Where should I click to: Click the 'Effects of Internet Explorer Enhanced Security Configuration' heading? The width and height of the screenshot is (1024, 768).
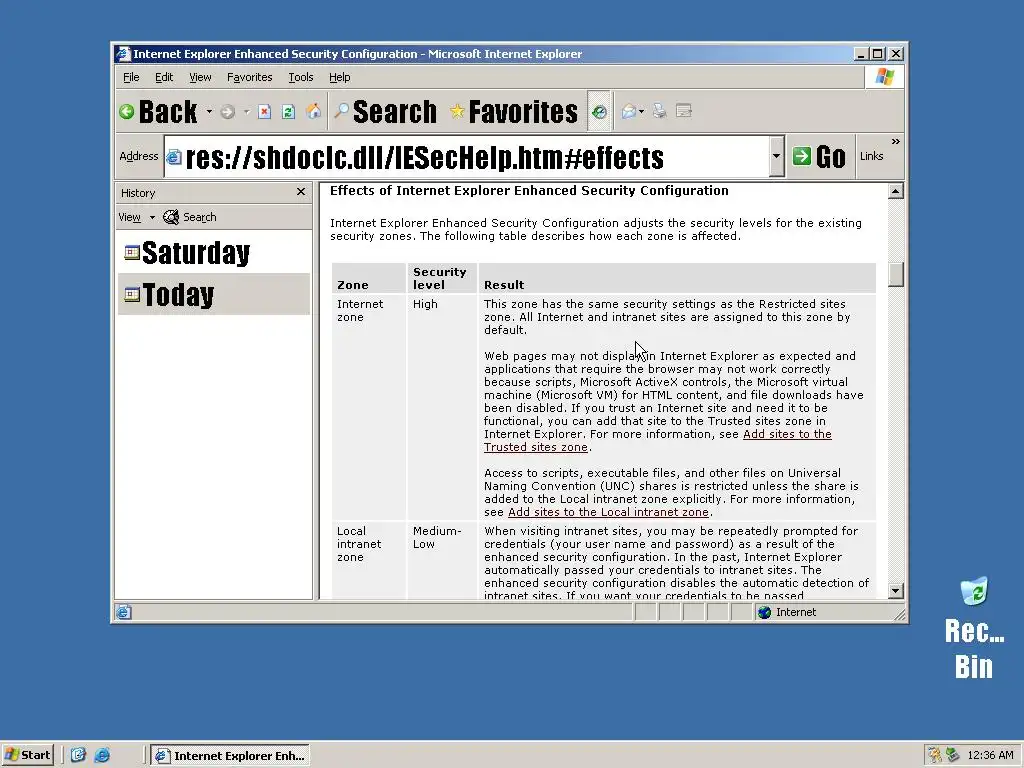[529, 190]
